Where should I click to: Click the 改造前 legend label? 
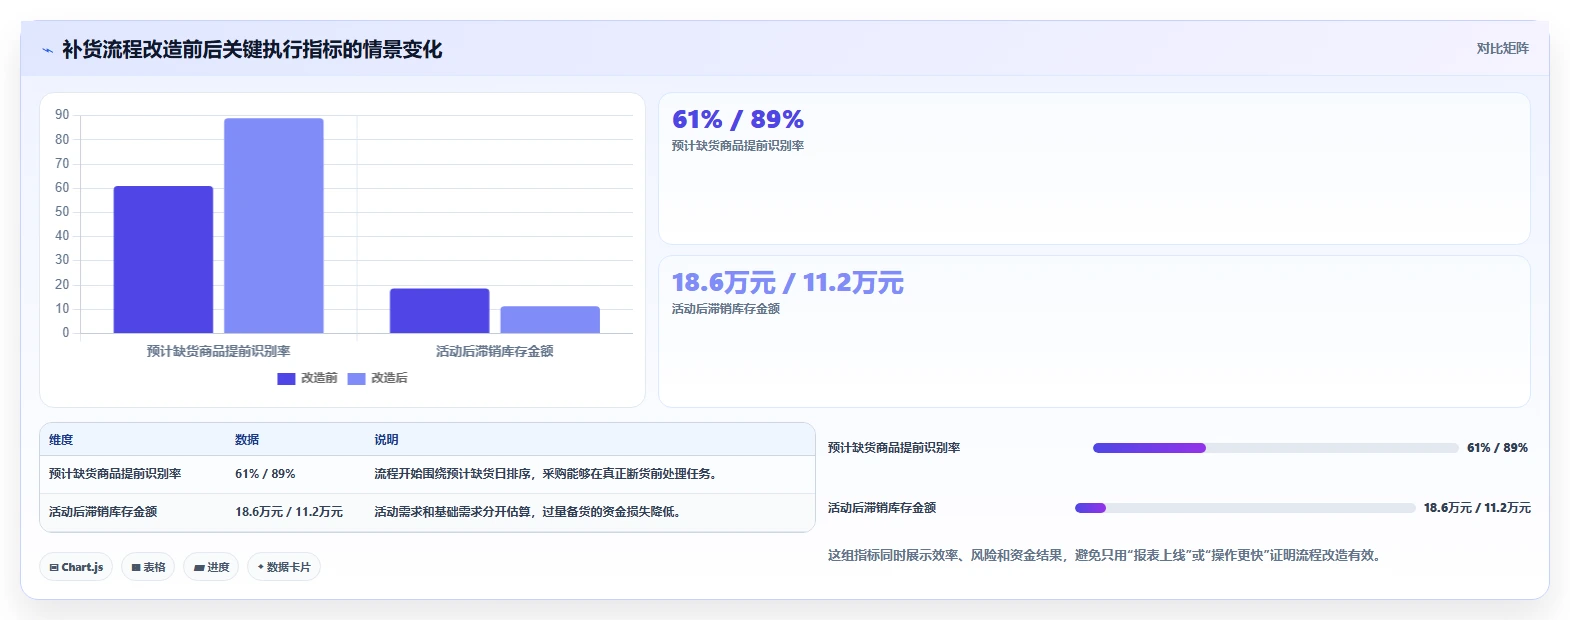319,378
